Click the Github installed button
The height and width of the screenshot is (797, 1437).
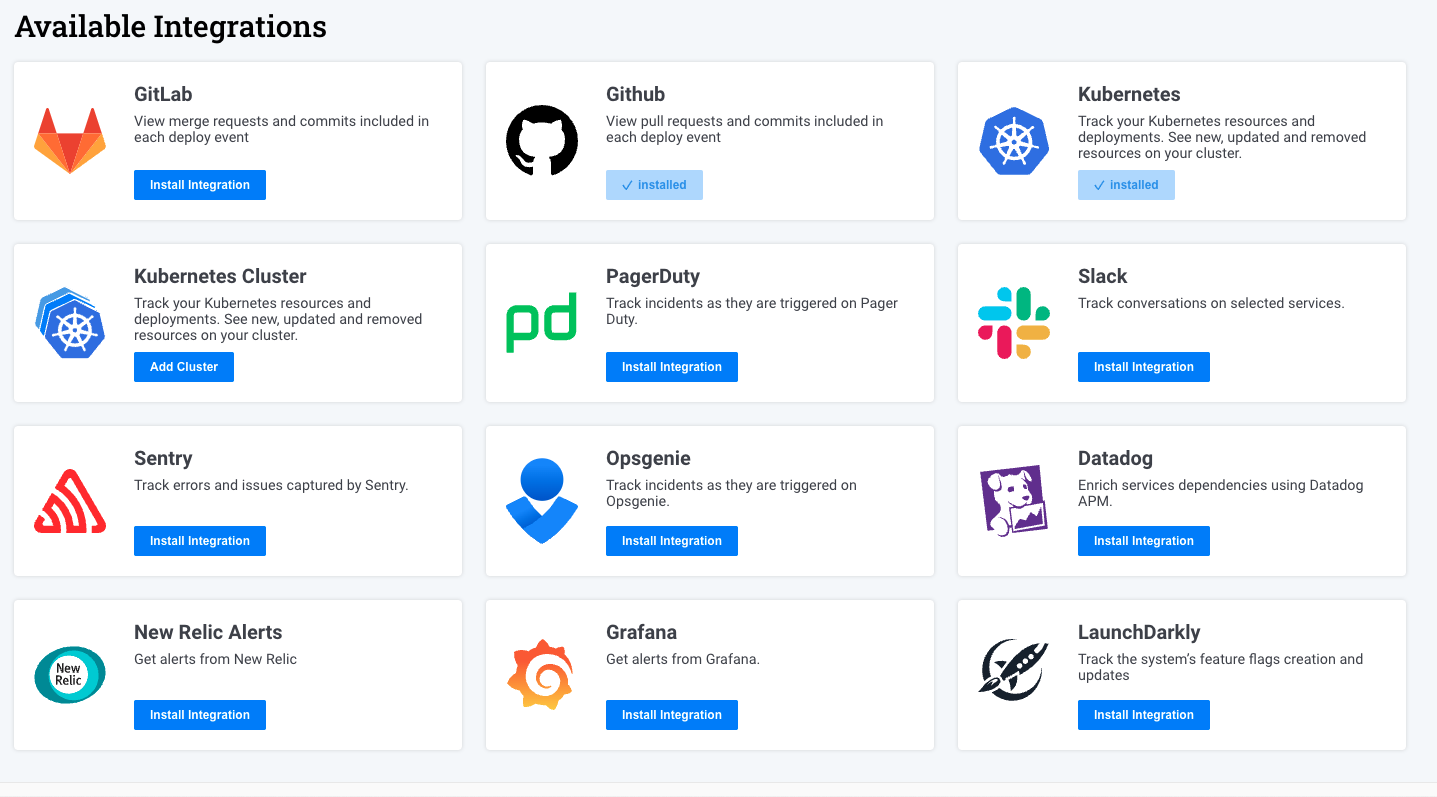coord(654,185)
